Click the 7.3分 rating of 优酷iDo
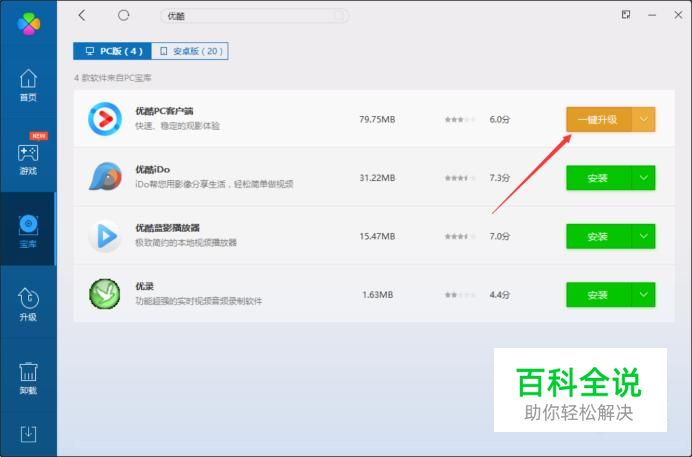This screenshot has height=457, width=692. 500,178
